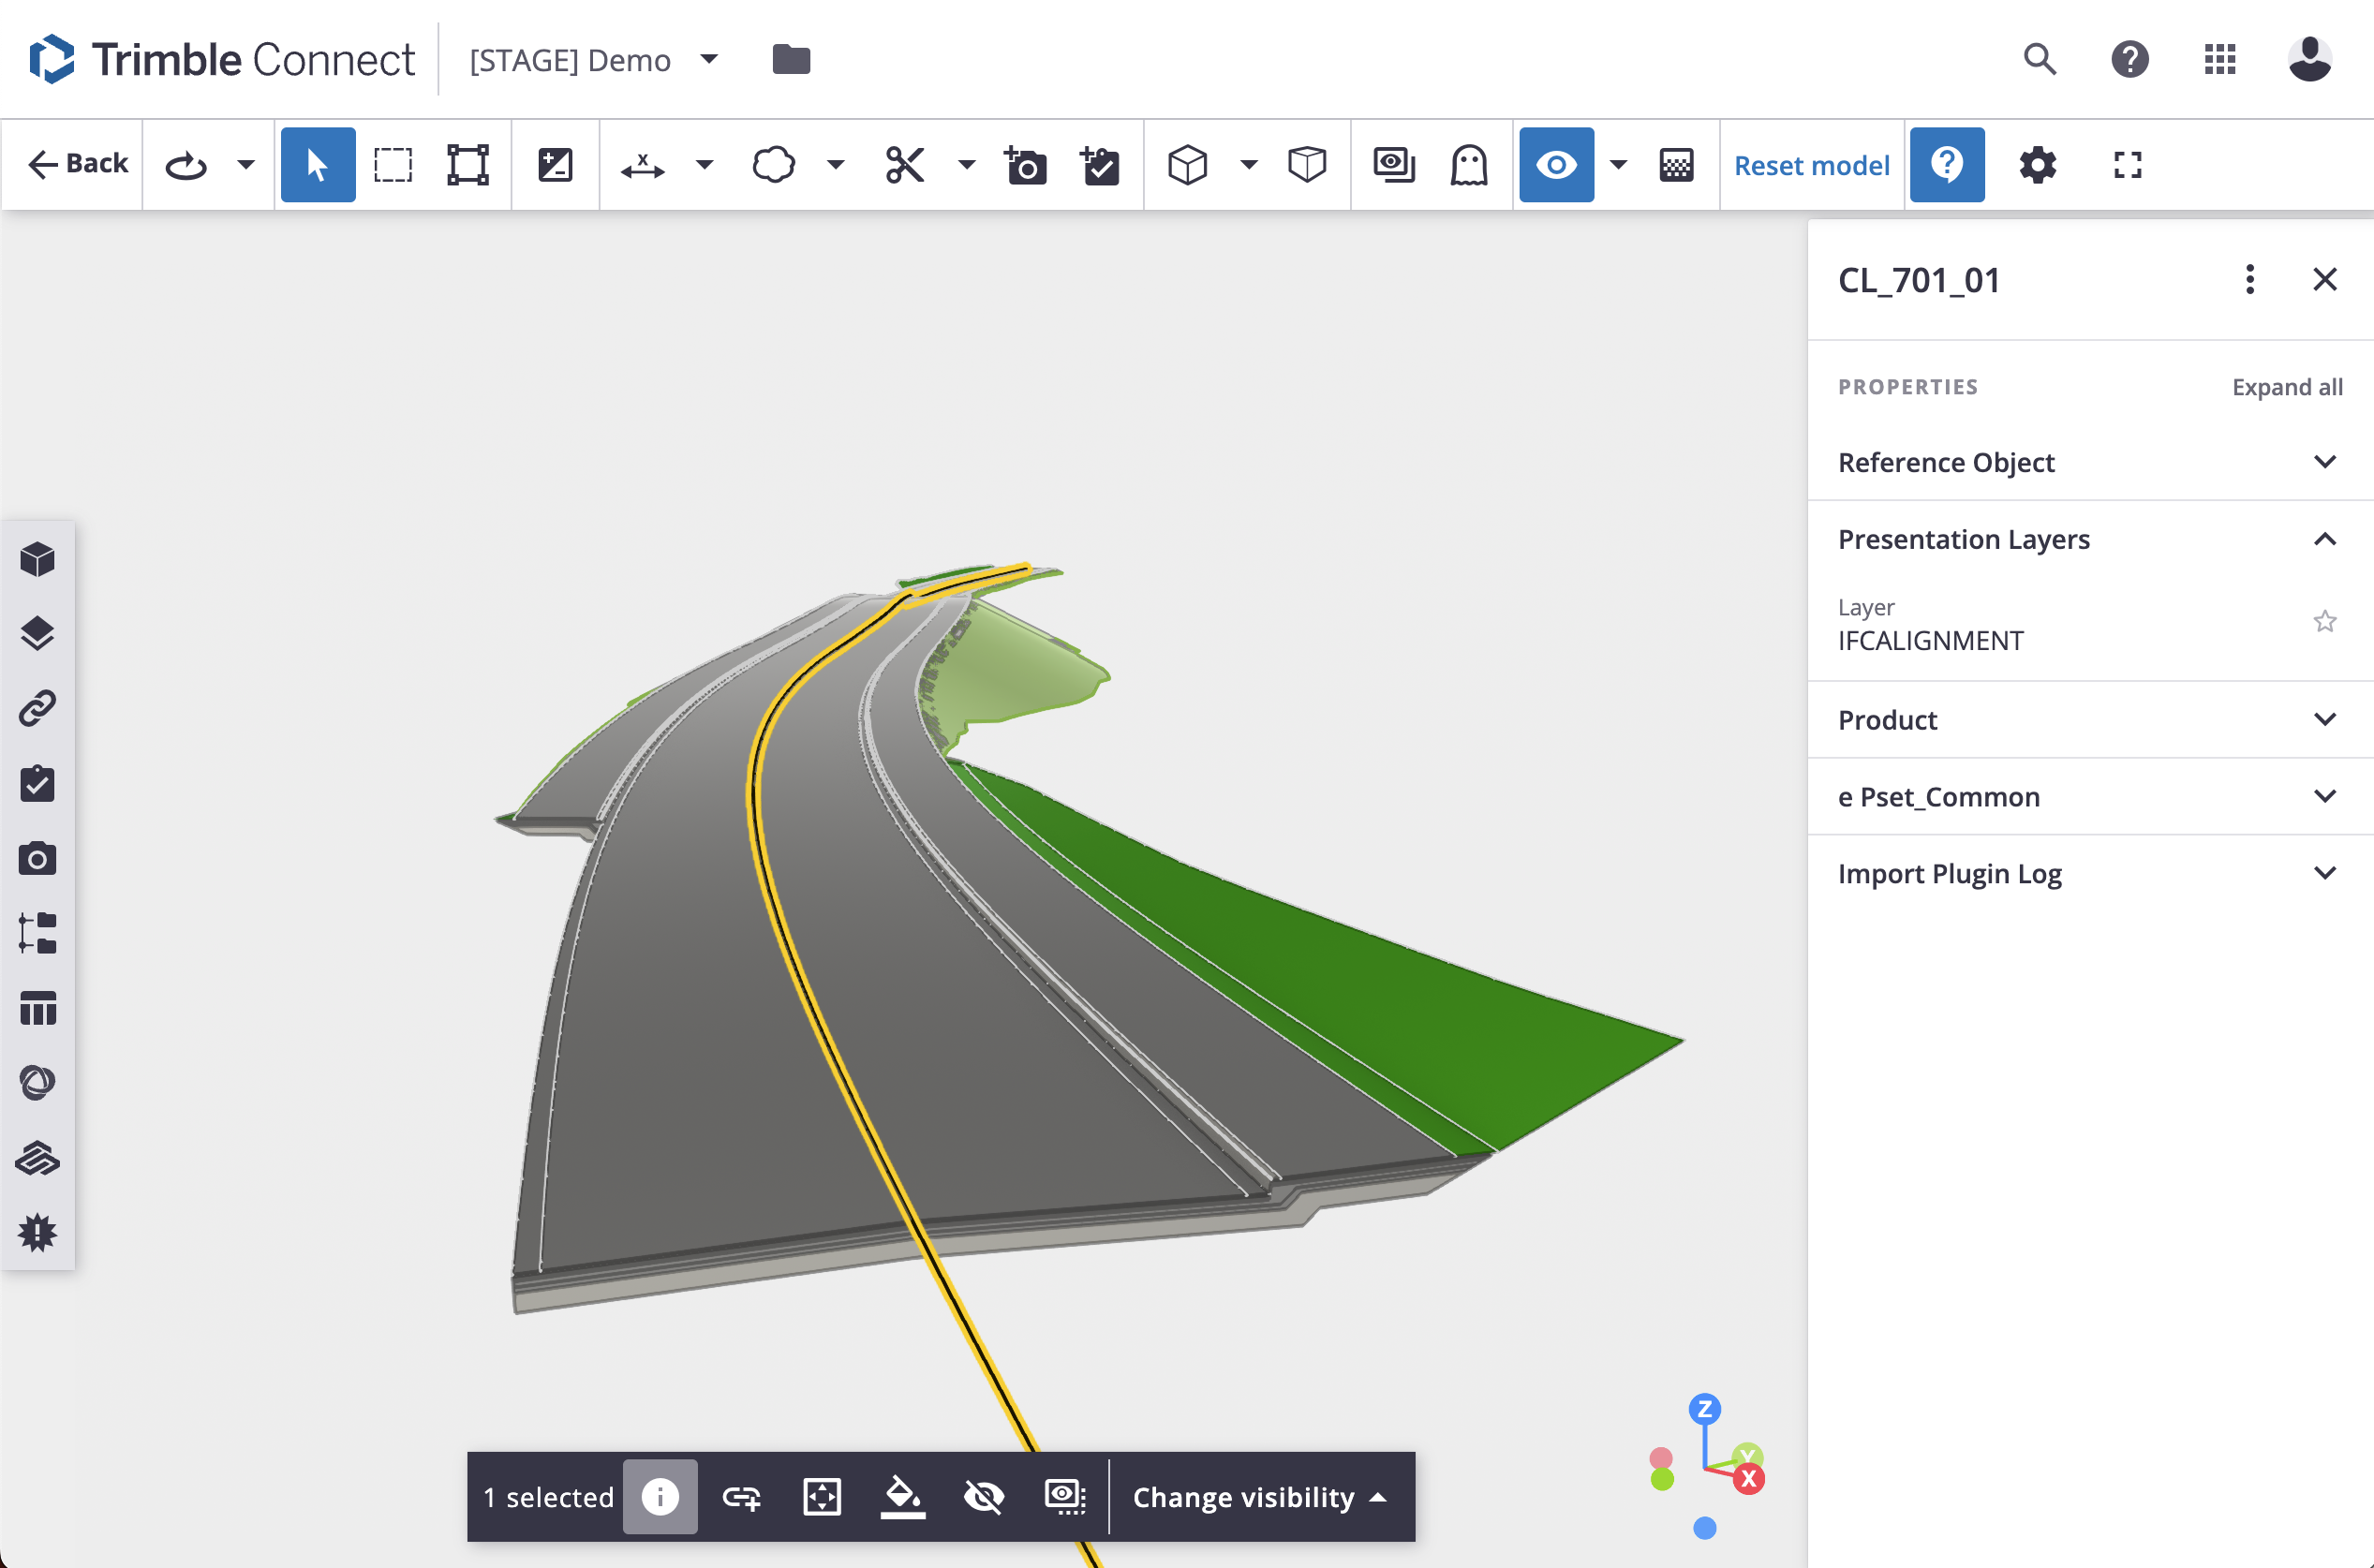Select the clip plane scissors tool
Image resolution: width=2374 pixels, height=1568 pixels.
pos(904,165)
